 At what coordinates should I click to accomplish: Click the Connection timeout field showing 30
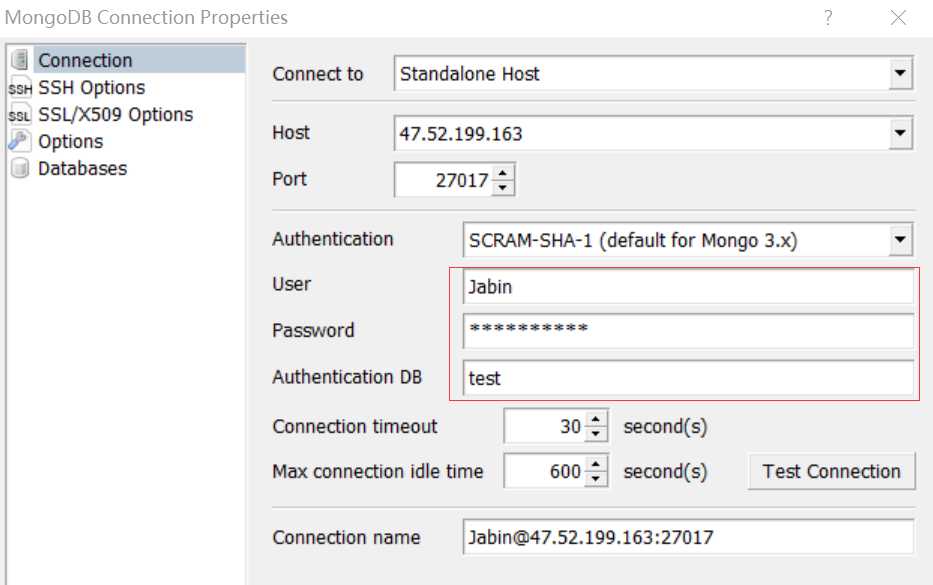point(544,426)
